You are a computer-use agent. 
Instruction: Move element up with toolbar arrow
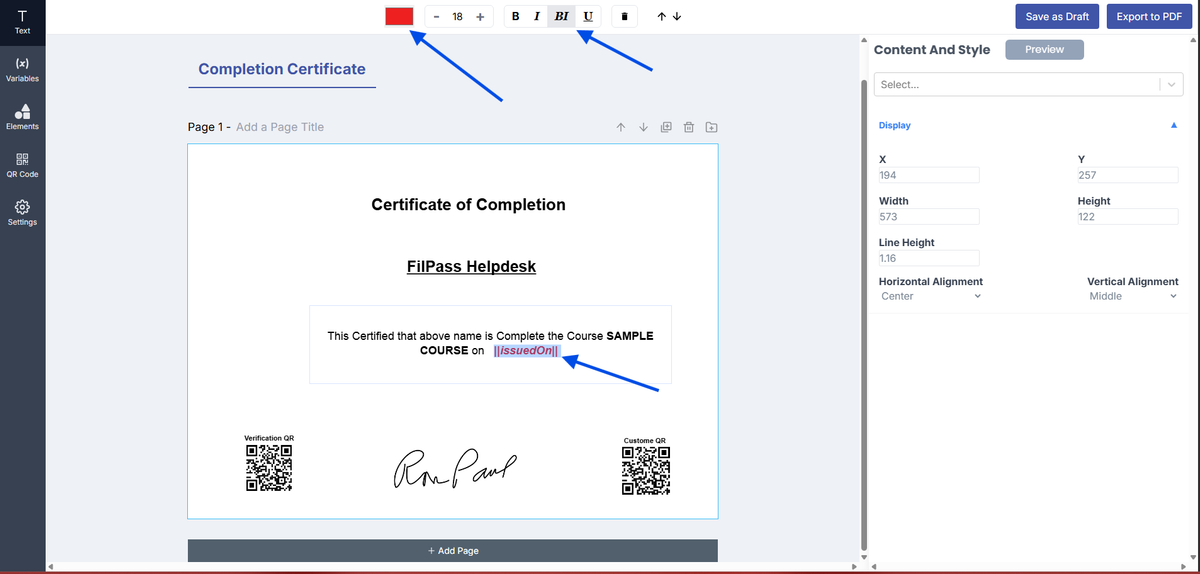coord(661,17)
